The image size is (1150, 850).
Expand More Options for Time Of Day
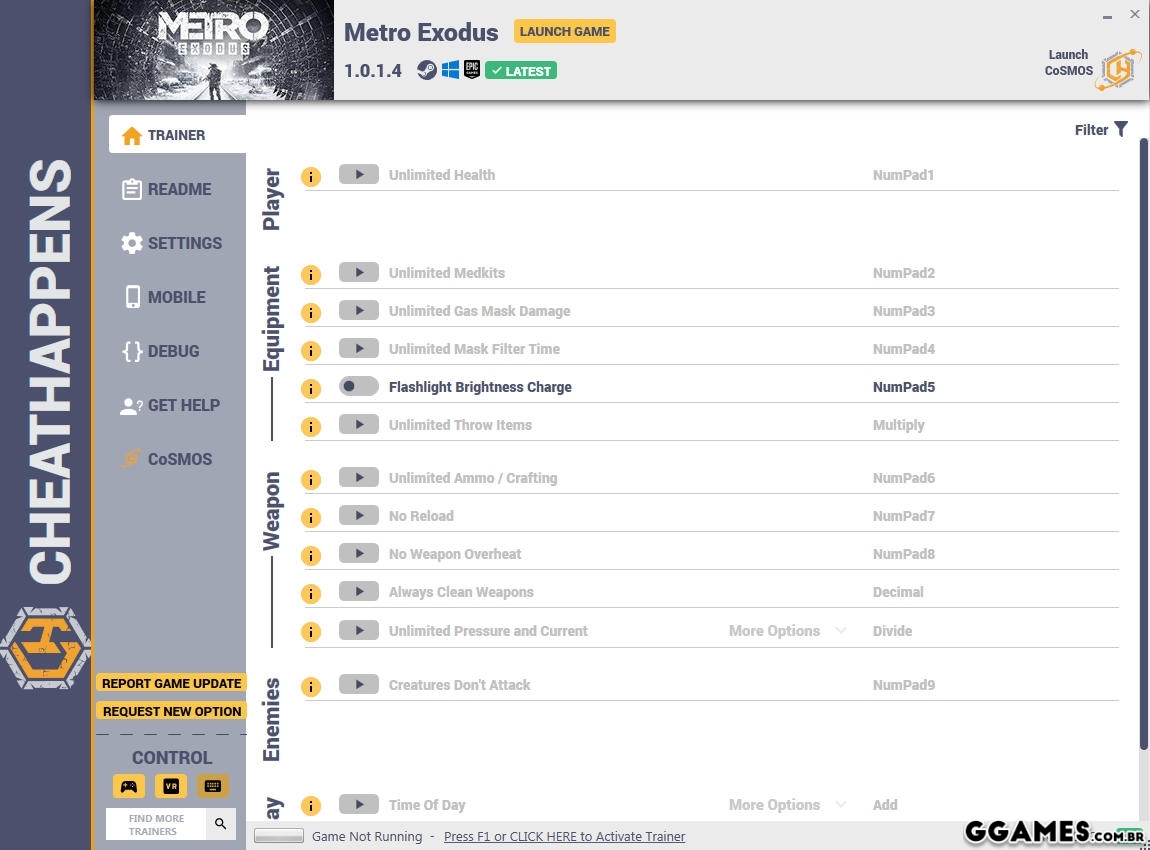pyautogui.click(x=786, y=805)
